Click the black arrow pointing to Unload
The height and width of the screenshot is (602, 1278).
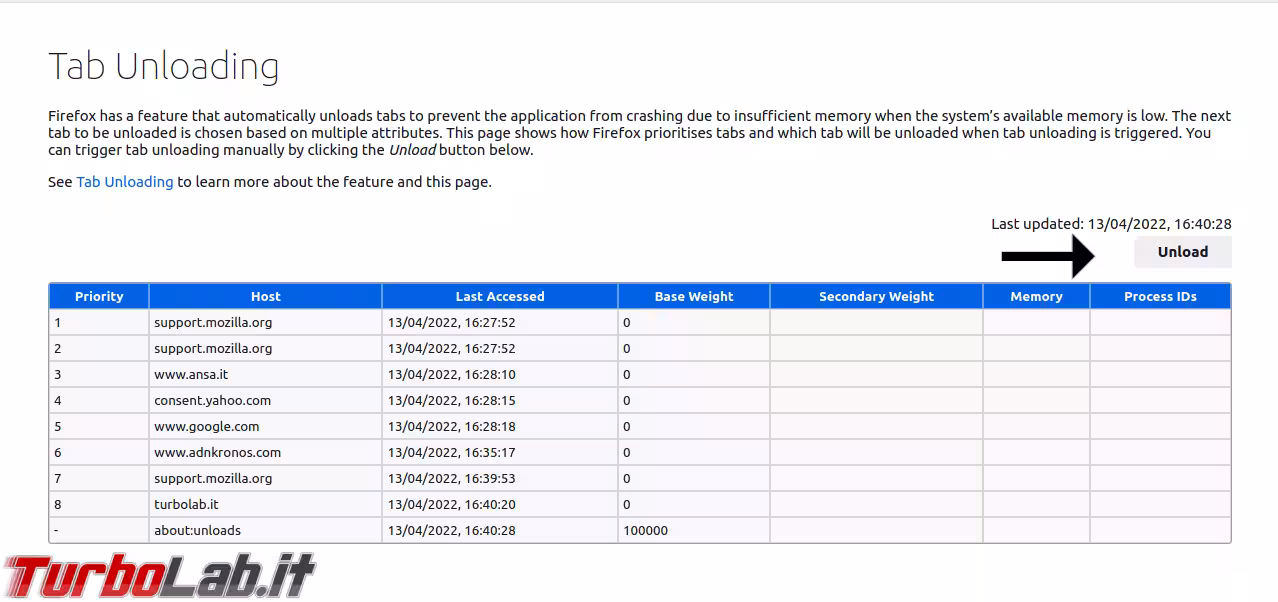point(1047,256)
